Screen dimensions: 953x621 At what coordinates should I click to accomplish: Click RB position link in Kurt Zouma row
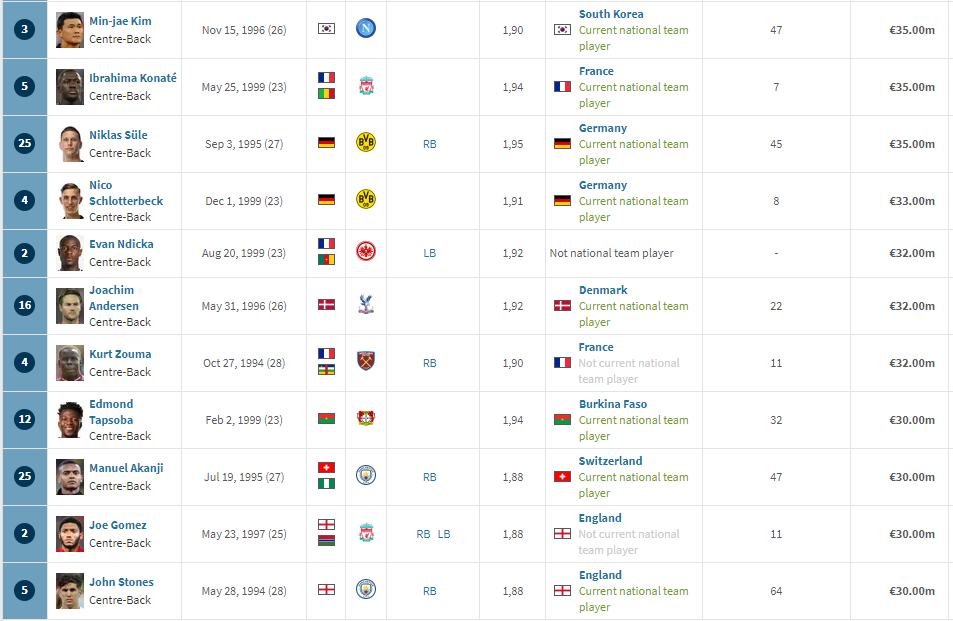pos(430,363)
